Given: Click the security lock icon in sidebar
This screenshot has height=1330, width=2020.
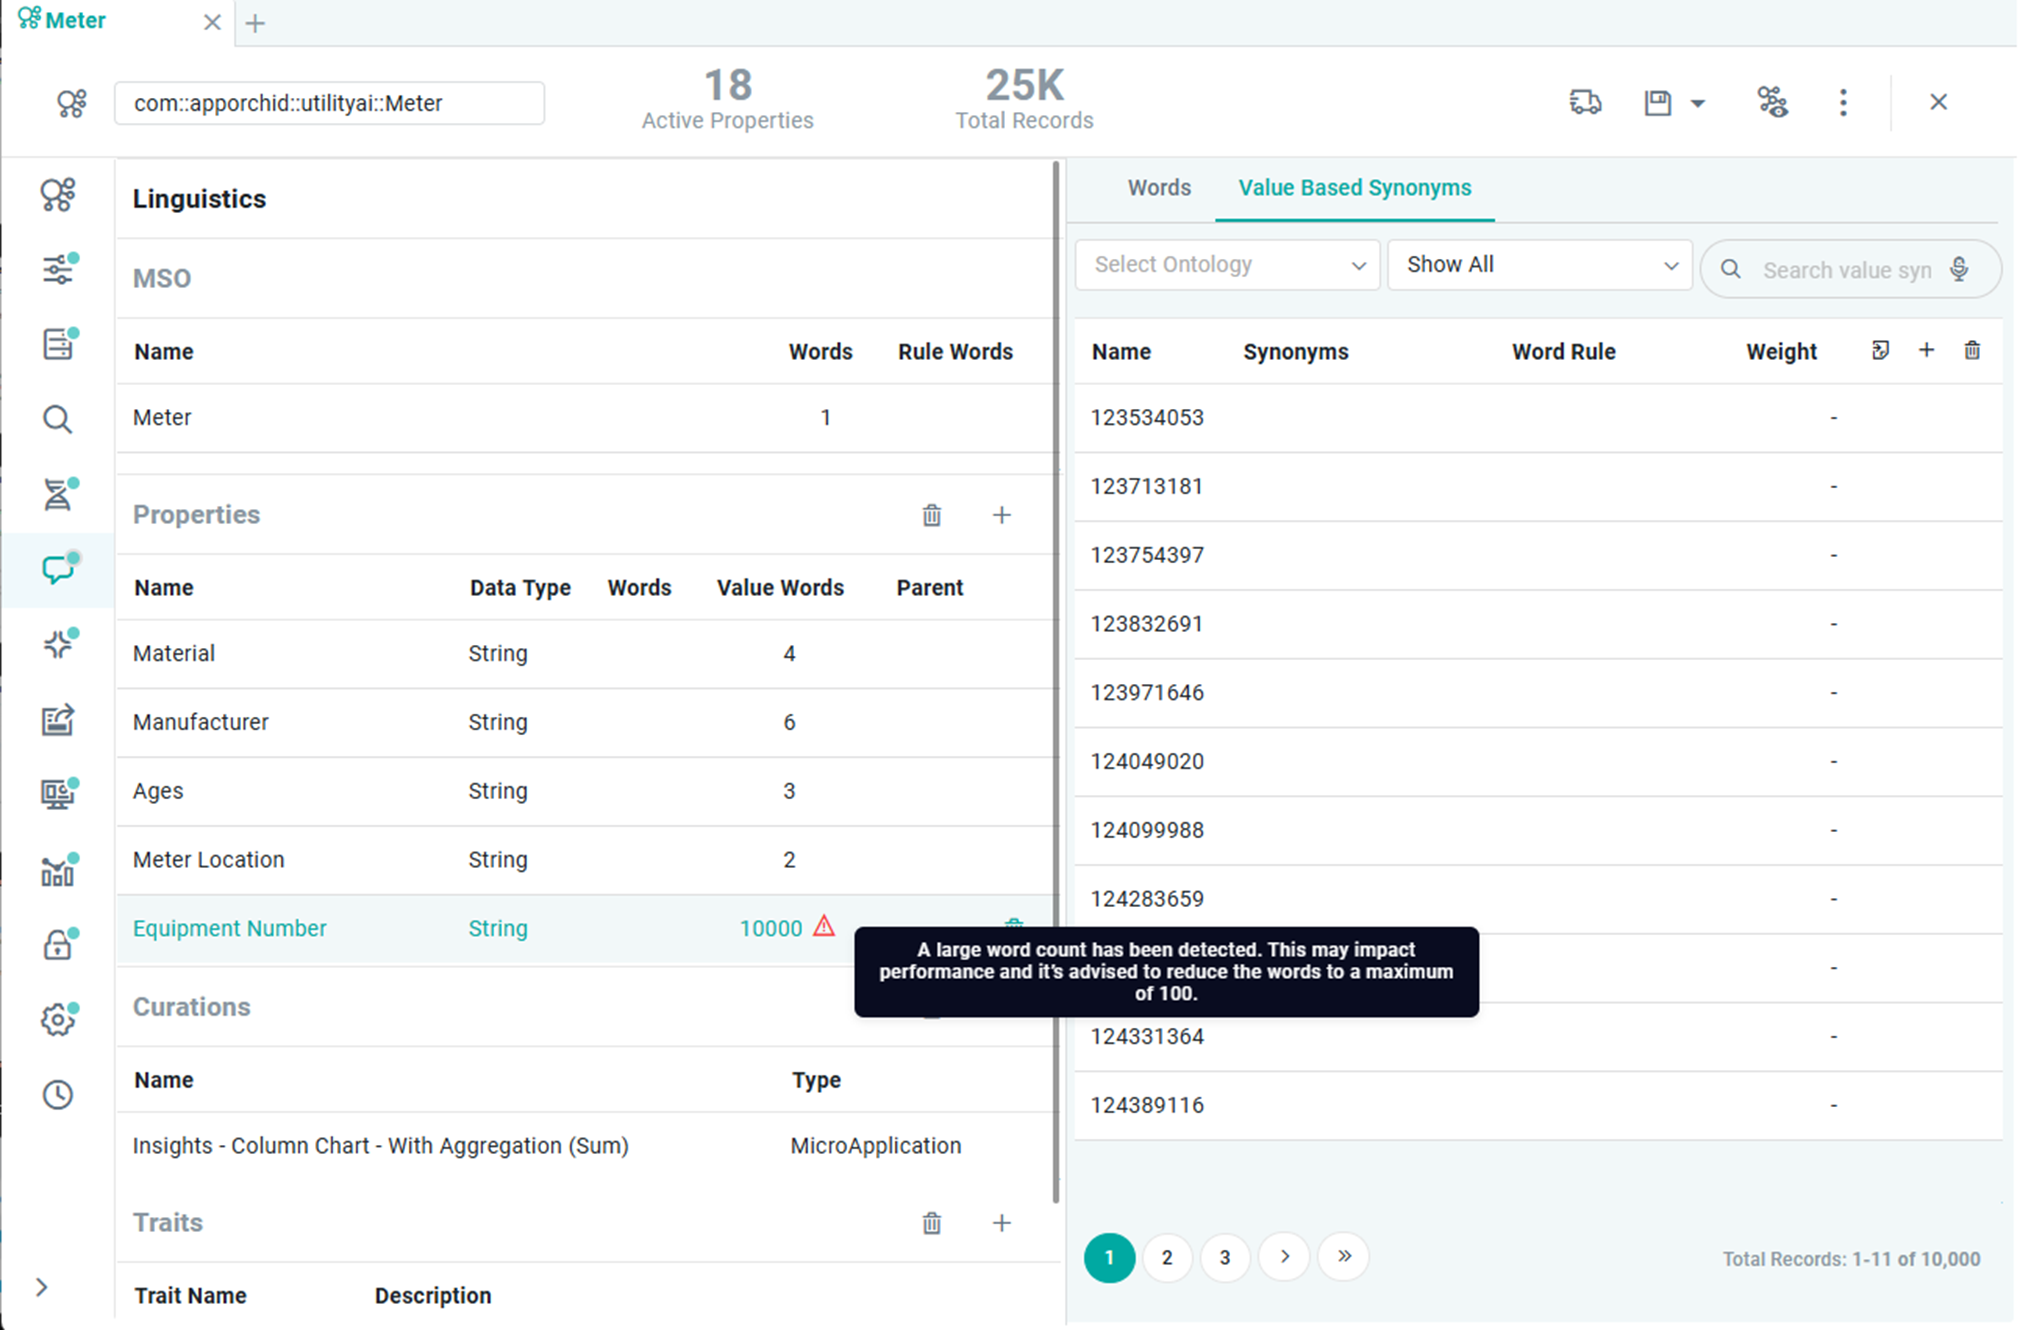Looking at the screenshot, I should coord(57,945).
